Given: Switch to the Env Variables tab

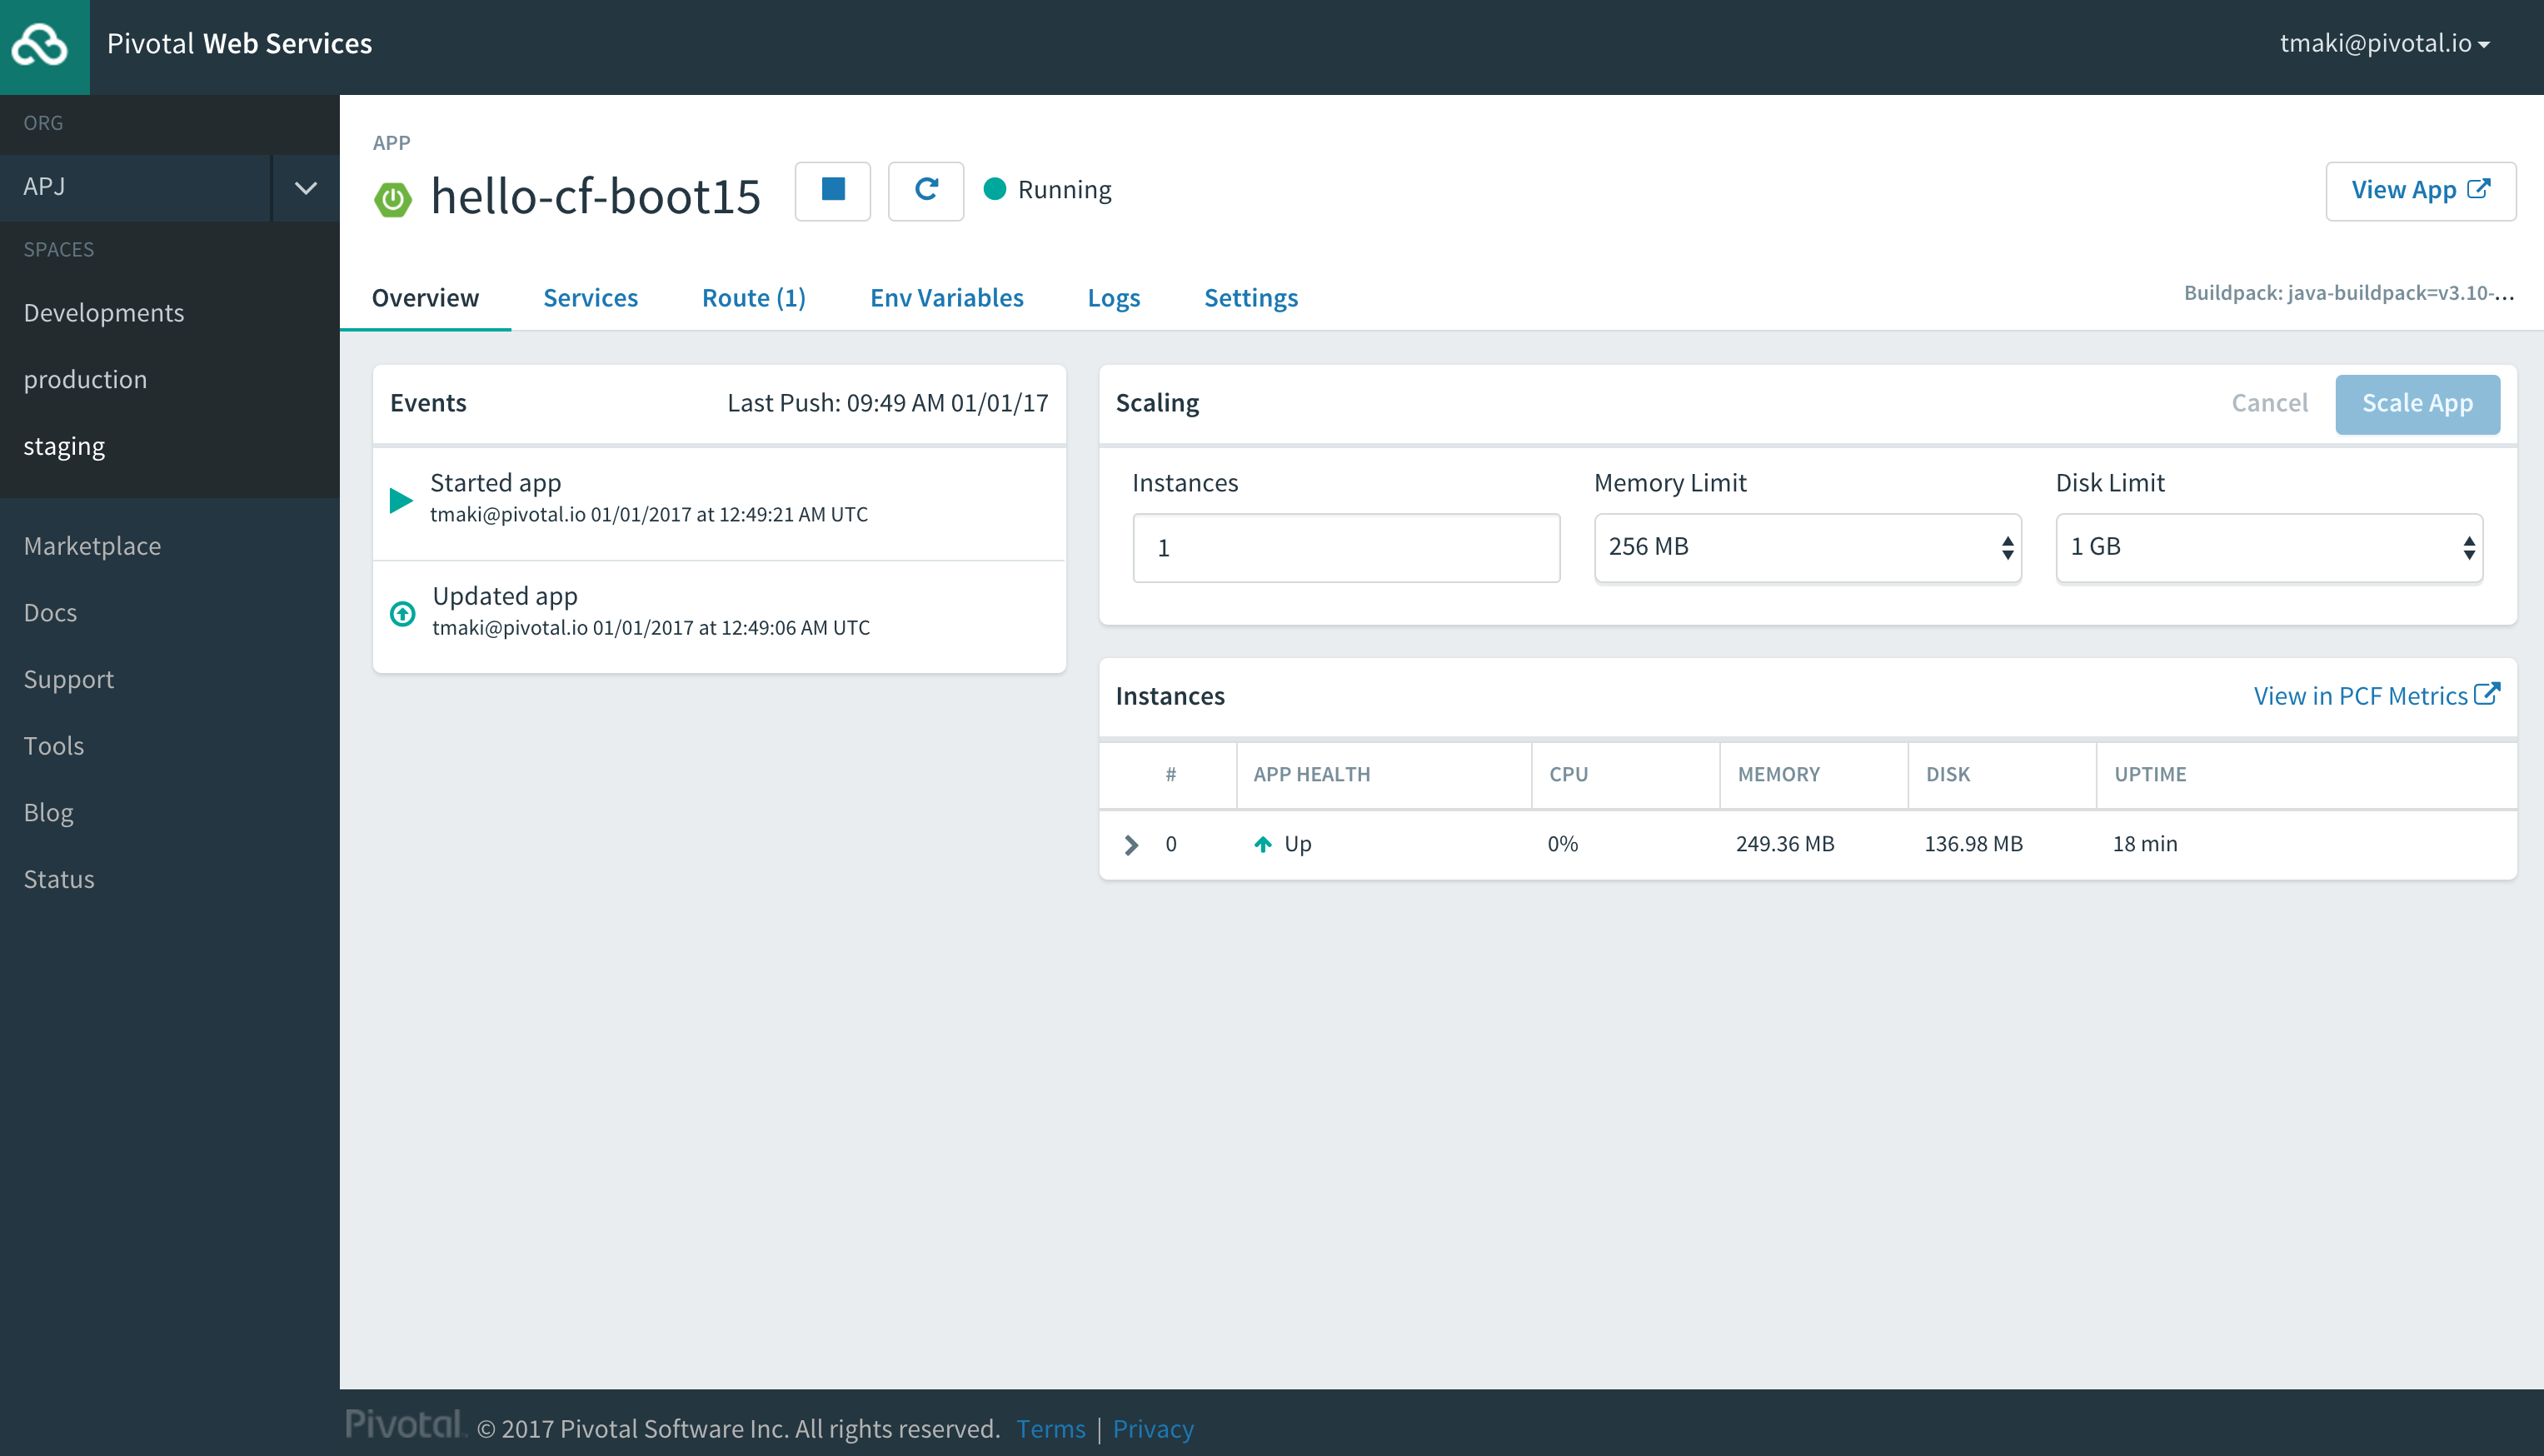Looking at the screenshot, I should (x=946, y=298).
